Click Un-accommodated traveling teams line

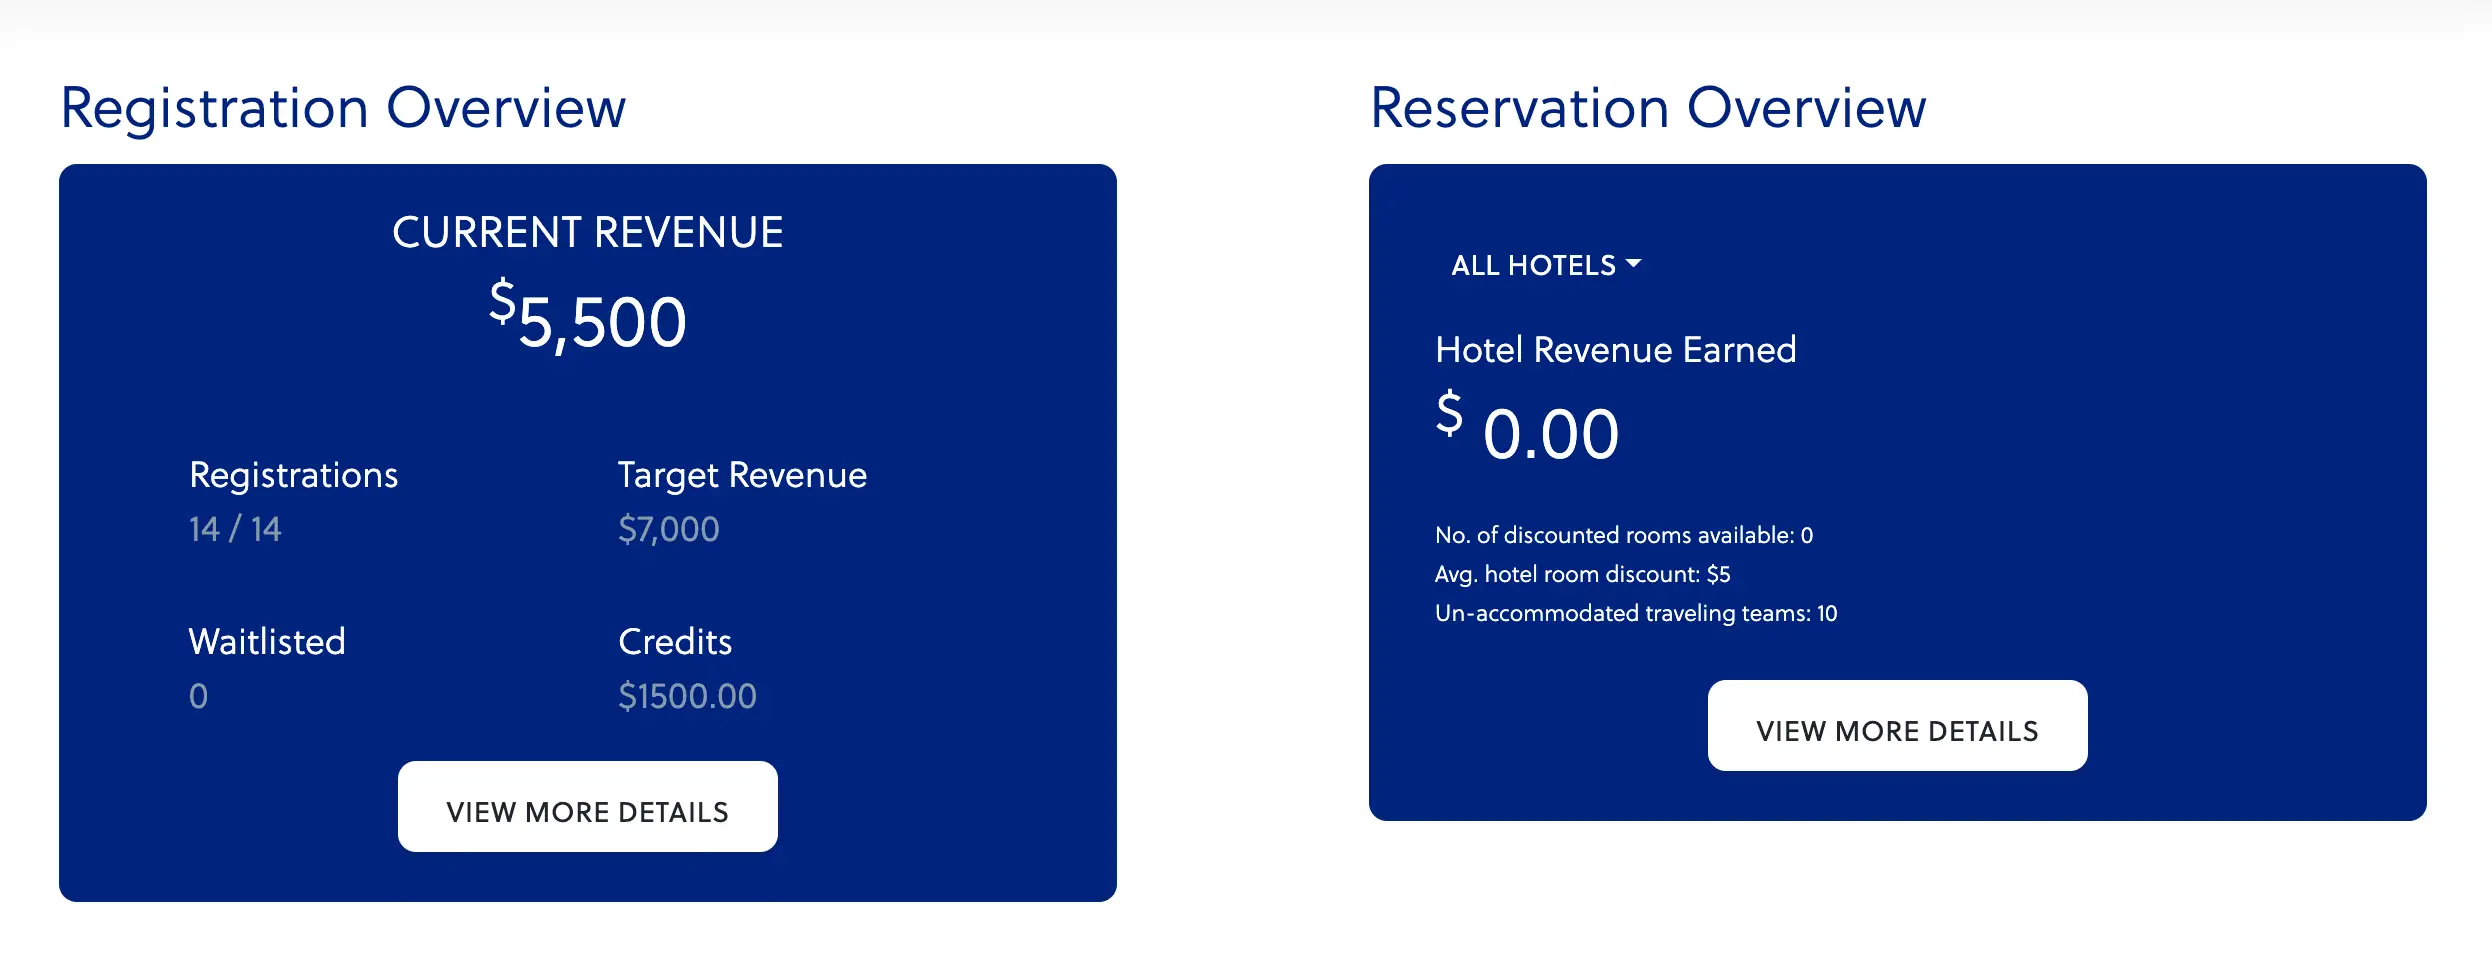coord(1636,613)
